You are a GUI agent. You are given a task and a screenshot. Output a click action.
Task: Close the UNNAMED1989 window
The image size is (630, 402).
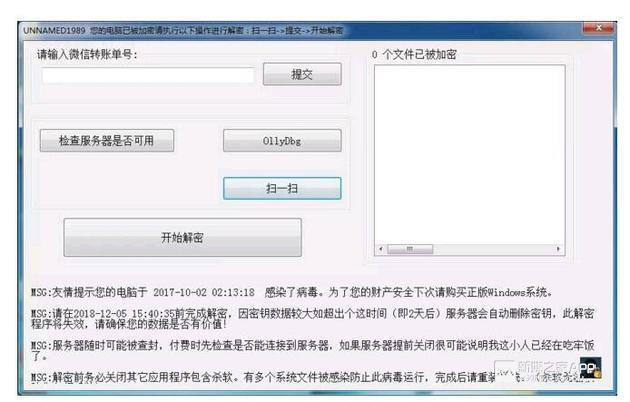(x=598, y=28)
